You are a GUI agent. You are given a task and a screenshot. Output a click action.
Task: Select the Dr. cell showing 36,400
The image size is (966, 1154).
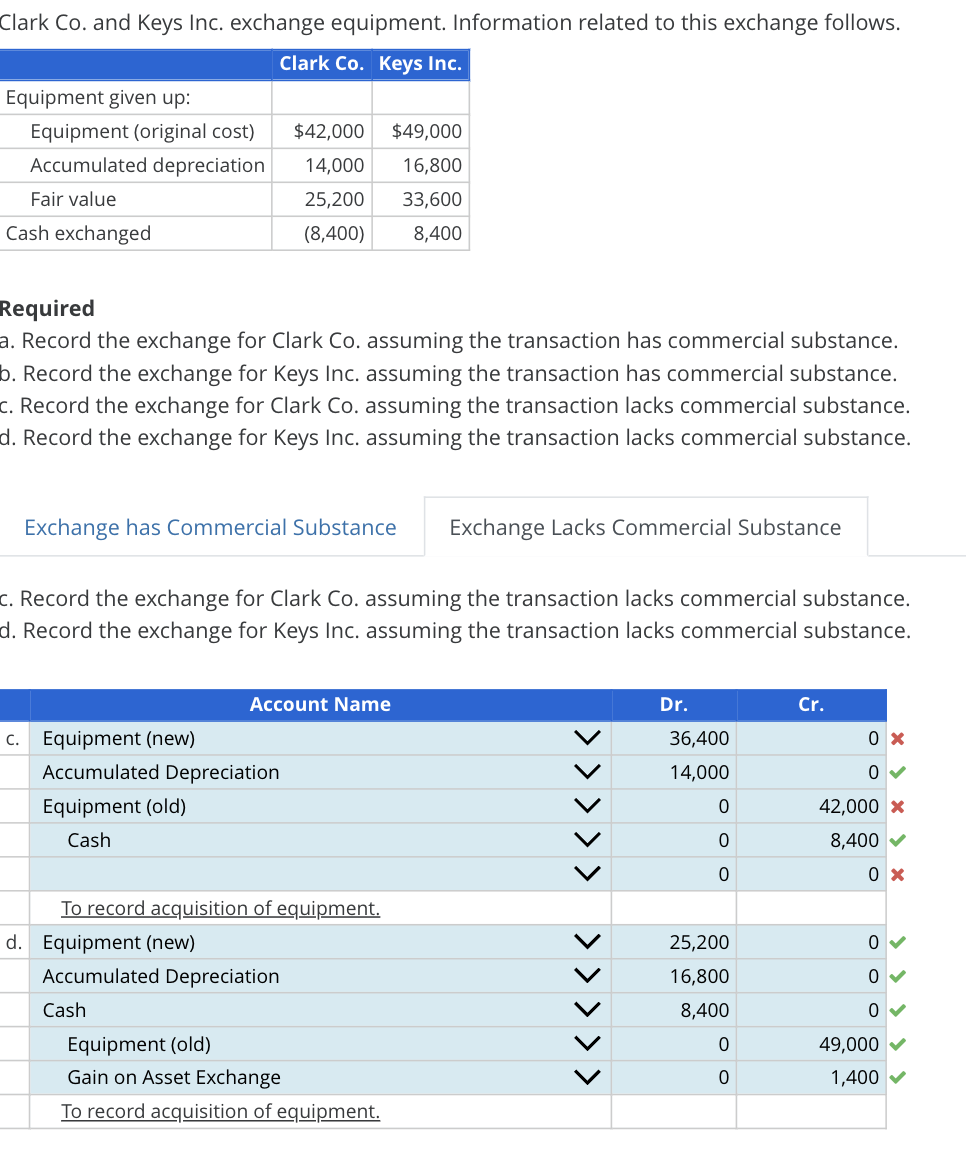[x=673, y=738]
